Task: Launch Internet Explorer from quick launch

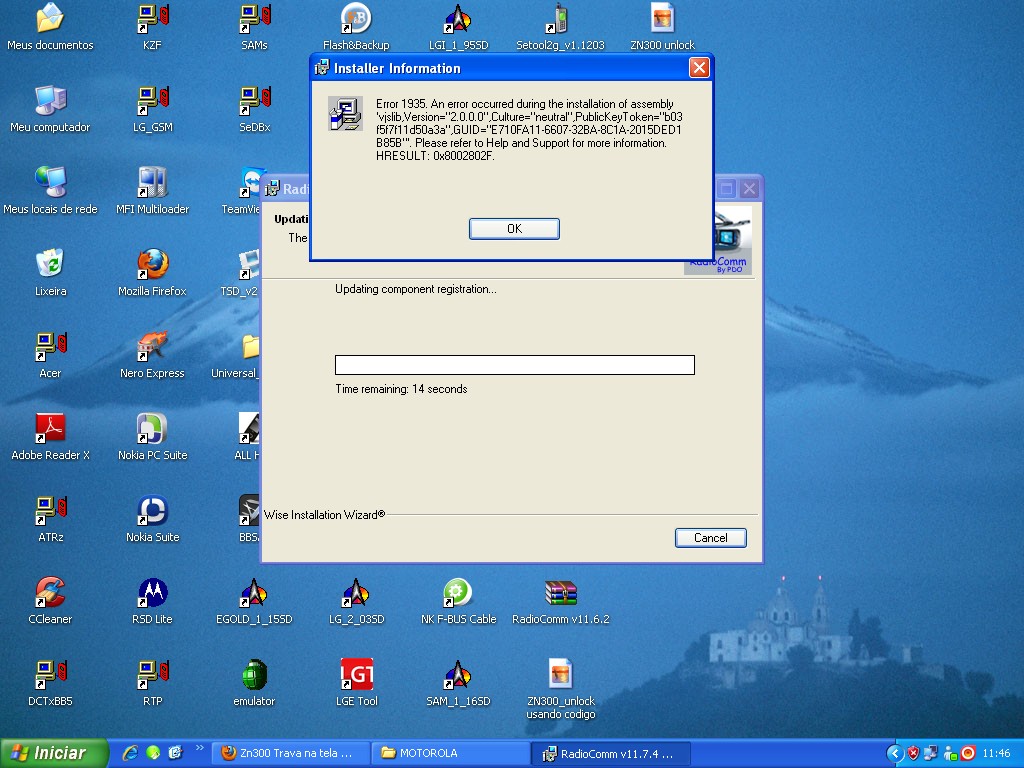Action: tap(130, 753)
